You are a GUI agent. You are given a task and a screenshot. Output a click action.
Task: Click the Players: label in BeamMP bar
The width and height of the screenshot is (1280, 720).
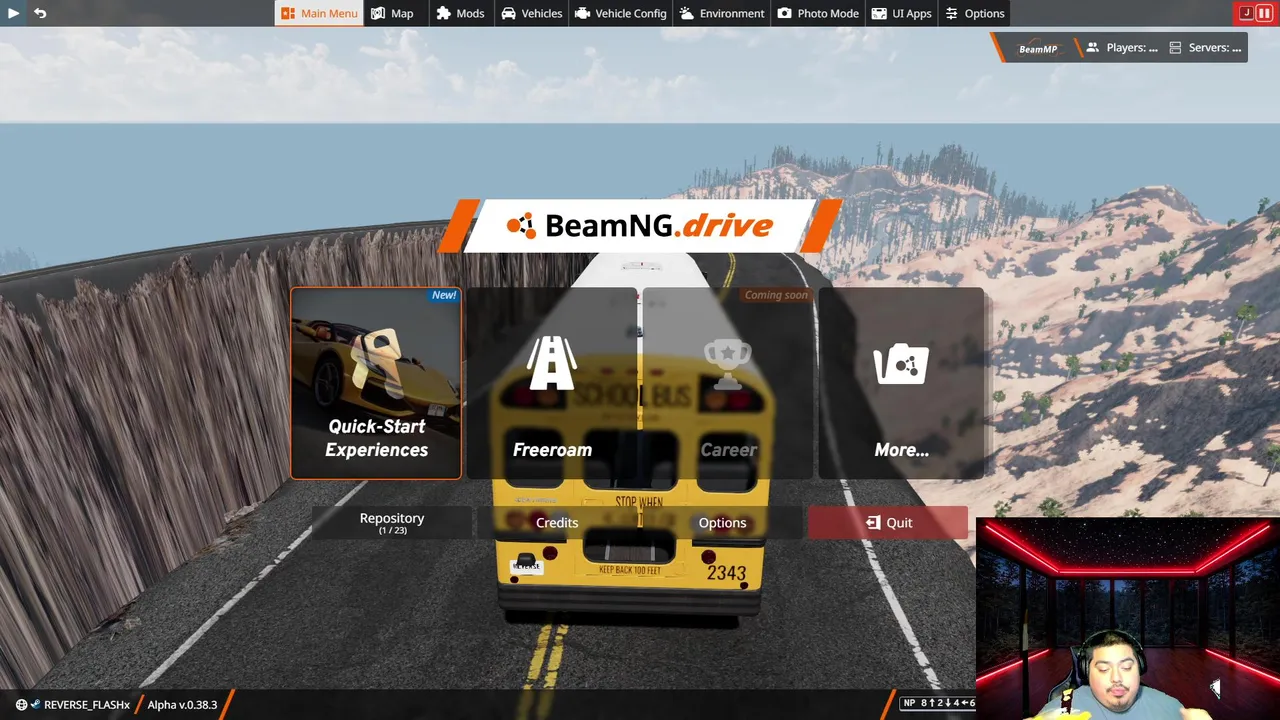[x=1132, y=48]
